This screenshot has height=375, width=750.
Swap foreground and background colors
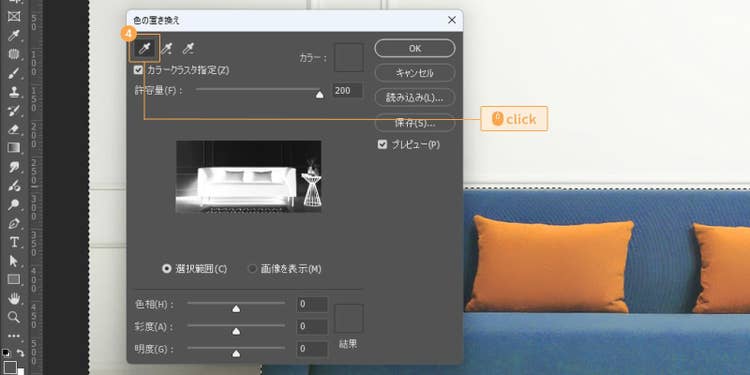click(x=20, y=353)
